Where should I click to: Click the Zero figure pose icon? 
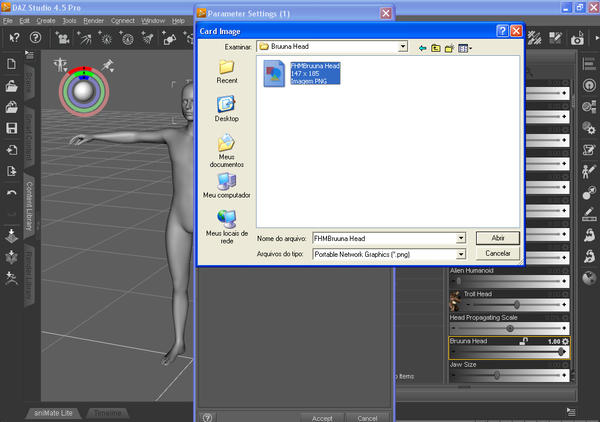tap(11, 278)
